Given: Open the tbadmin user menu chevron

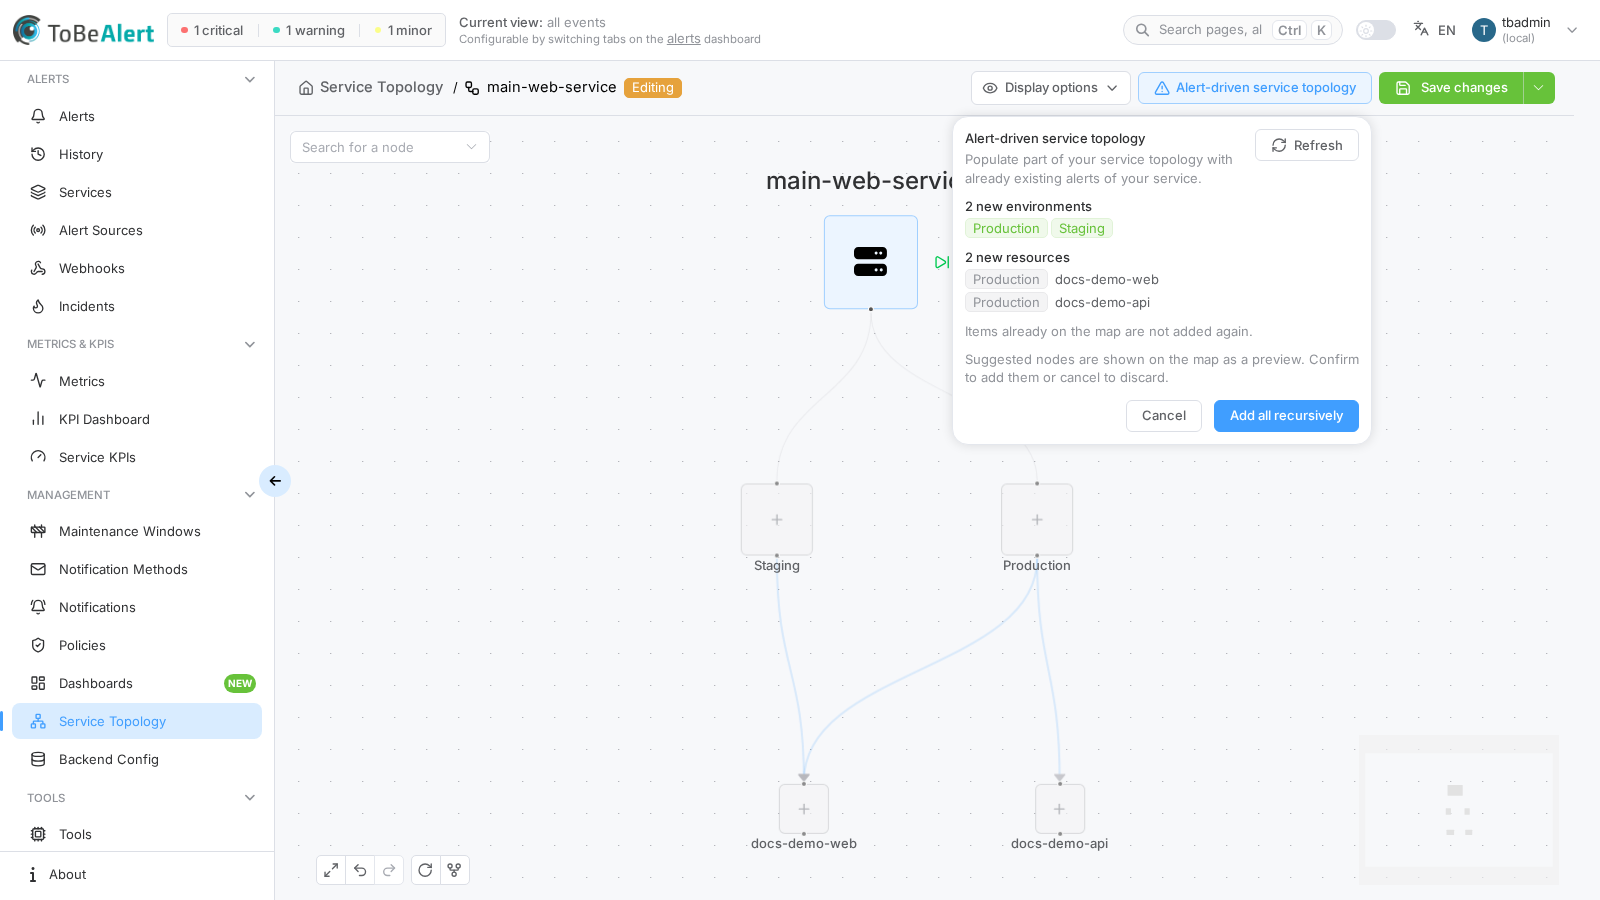Looking at the screenshot, I should point(1572,30).
